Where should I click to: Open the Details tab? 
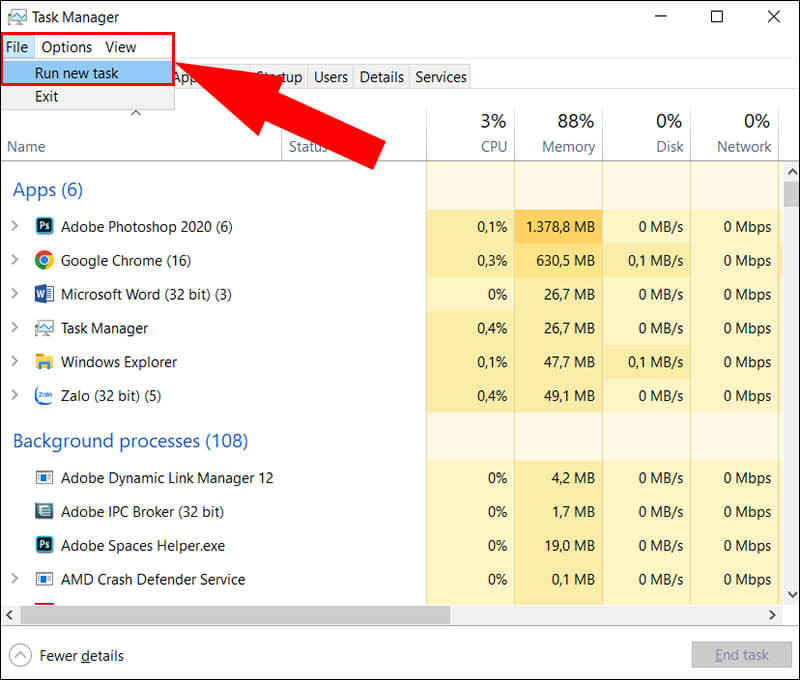[382, 77]
